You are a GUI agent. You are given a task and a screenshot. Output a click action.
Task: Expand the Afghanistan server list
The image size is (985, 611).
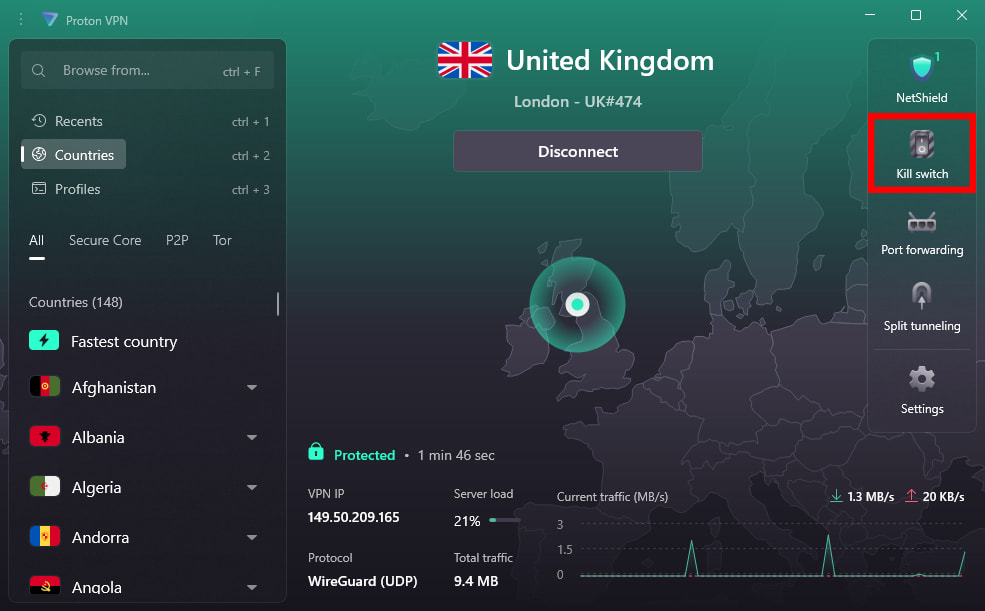252,387
